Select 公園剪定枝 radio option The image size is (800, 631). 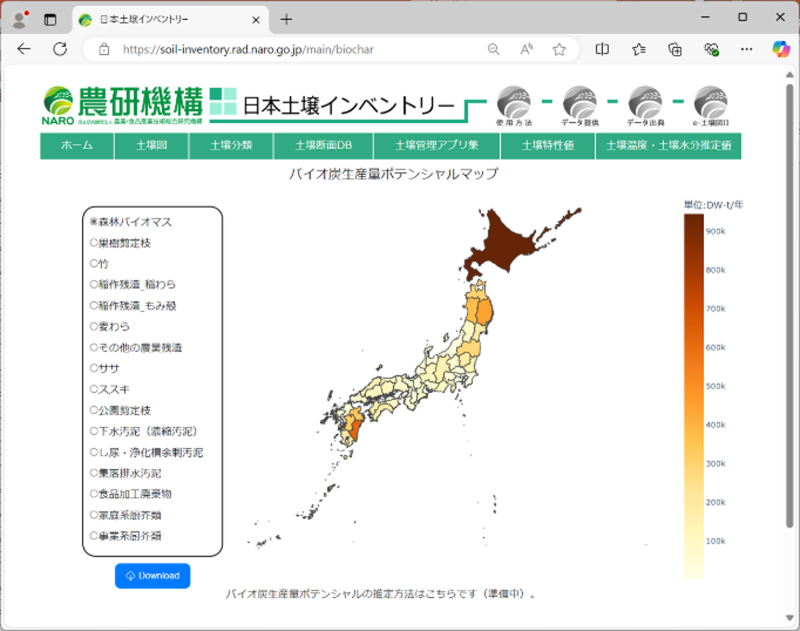click(93, 410)
